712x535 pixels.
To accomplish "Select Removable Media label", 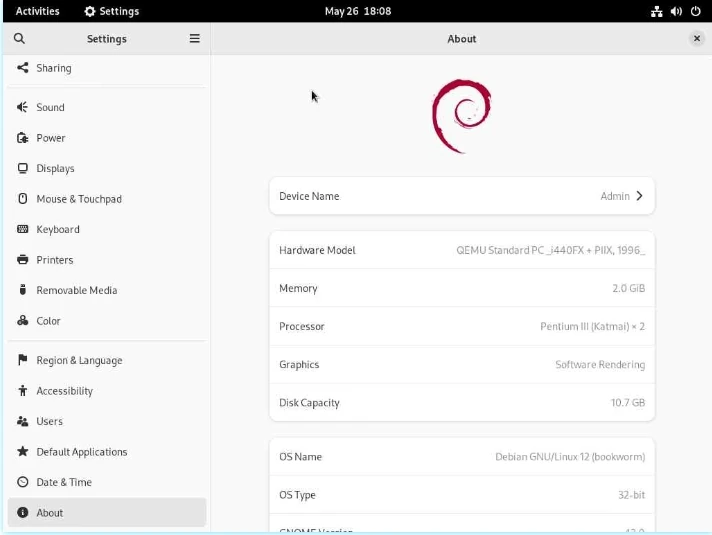I will click(x=77, y=290).
